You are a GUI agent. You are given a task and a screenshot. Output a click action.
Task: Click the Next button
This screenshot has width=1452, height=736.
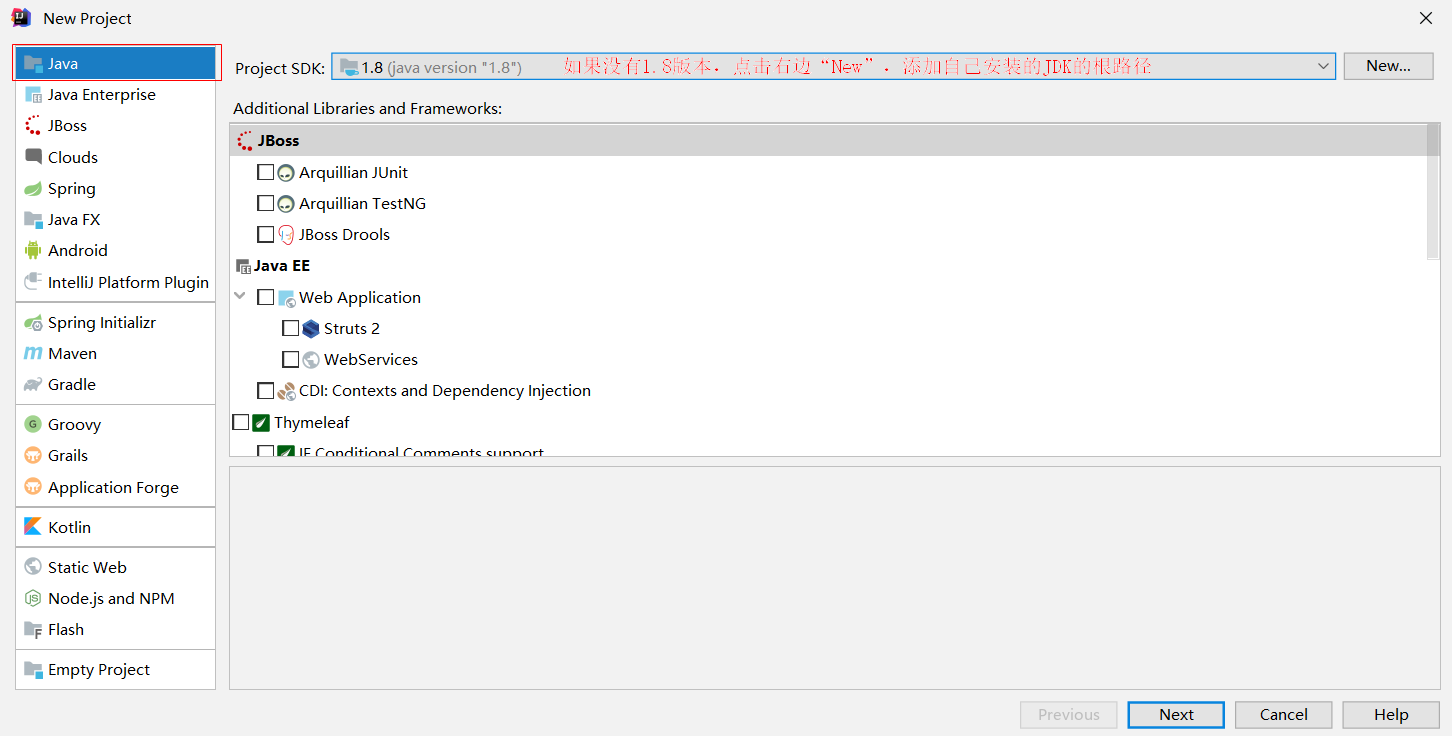(1175, 714)
